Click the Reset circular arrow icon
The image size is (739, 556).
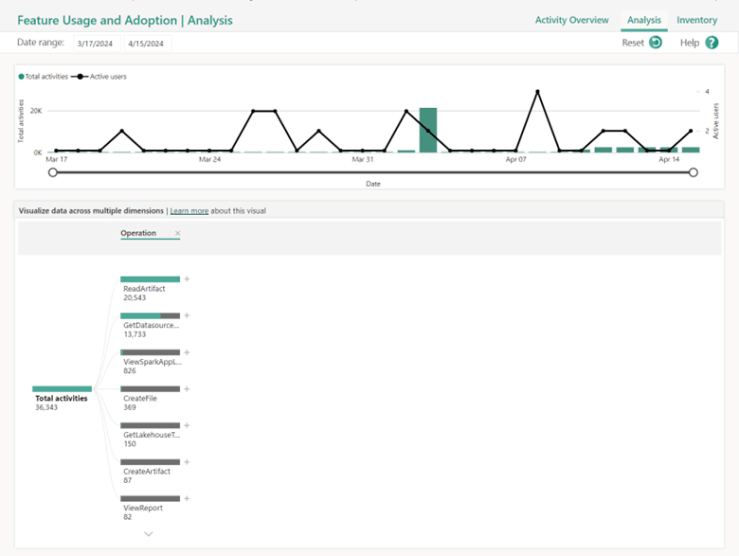(655, 43)
